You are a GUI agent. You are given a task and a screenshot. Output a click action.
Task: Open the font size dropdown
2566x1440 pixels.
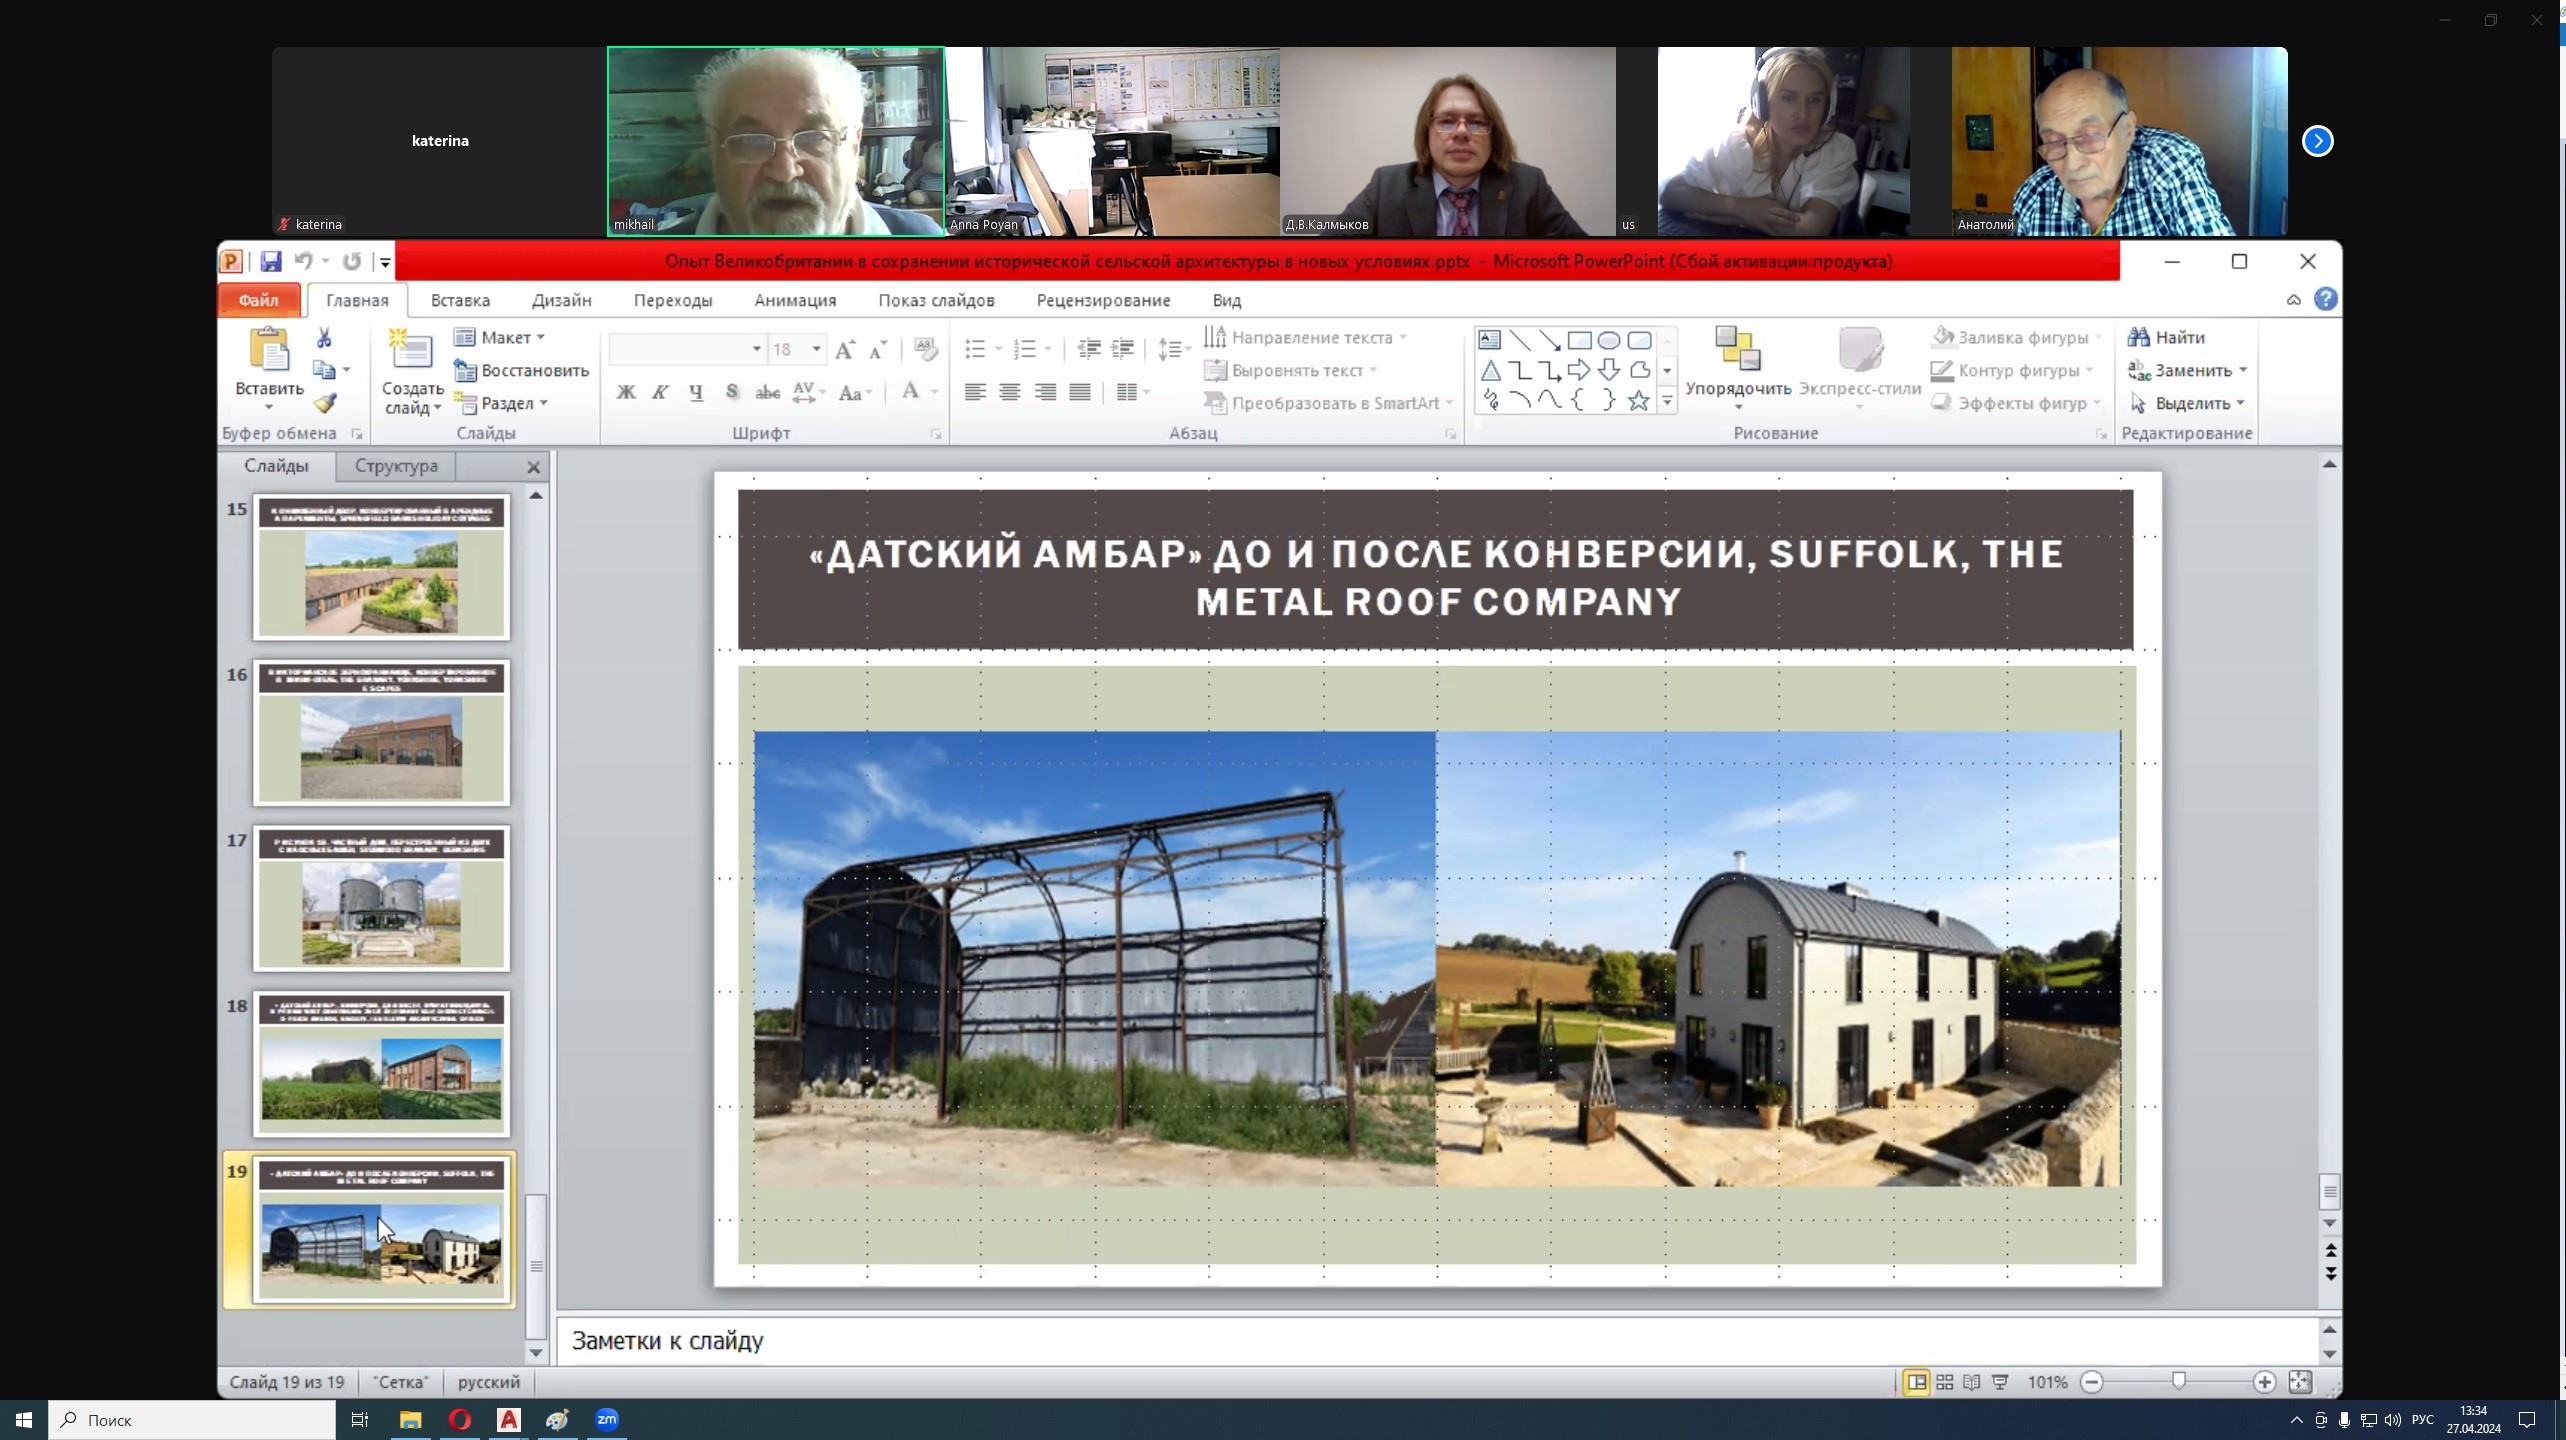click(x=816, y=349)
